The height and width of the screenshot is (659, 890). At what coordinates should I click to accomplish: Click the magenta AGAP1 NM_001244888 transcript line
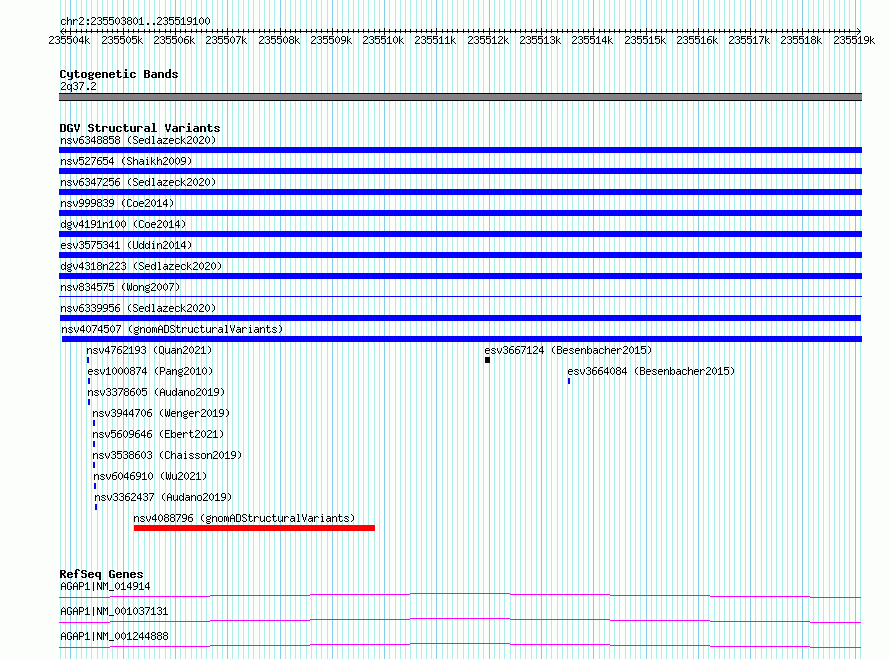(460, 645)
